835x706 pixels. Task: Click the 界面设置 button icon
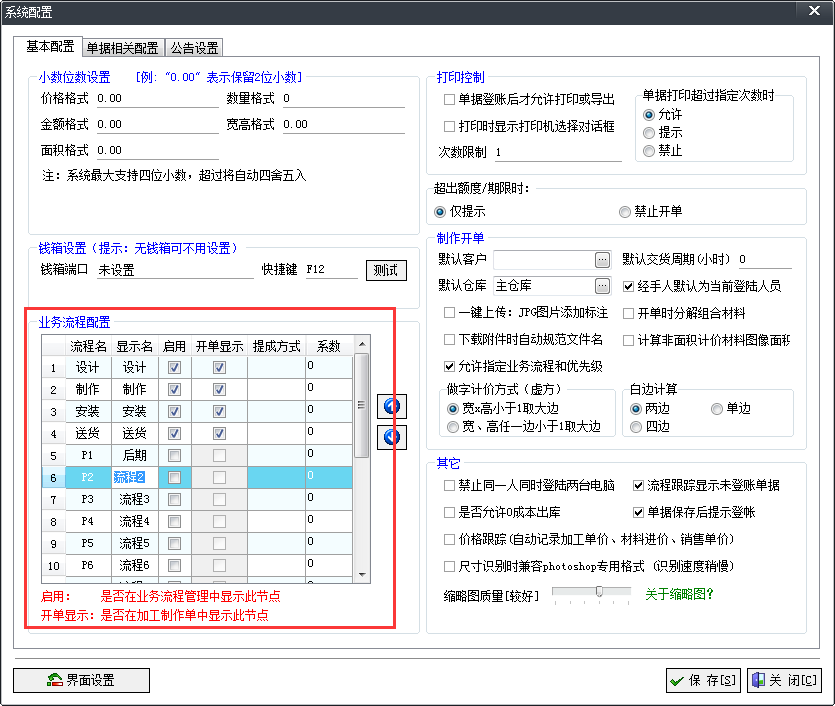click(55, 680)
